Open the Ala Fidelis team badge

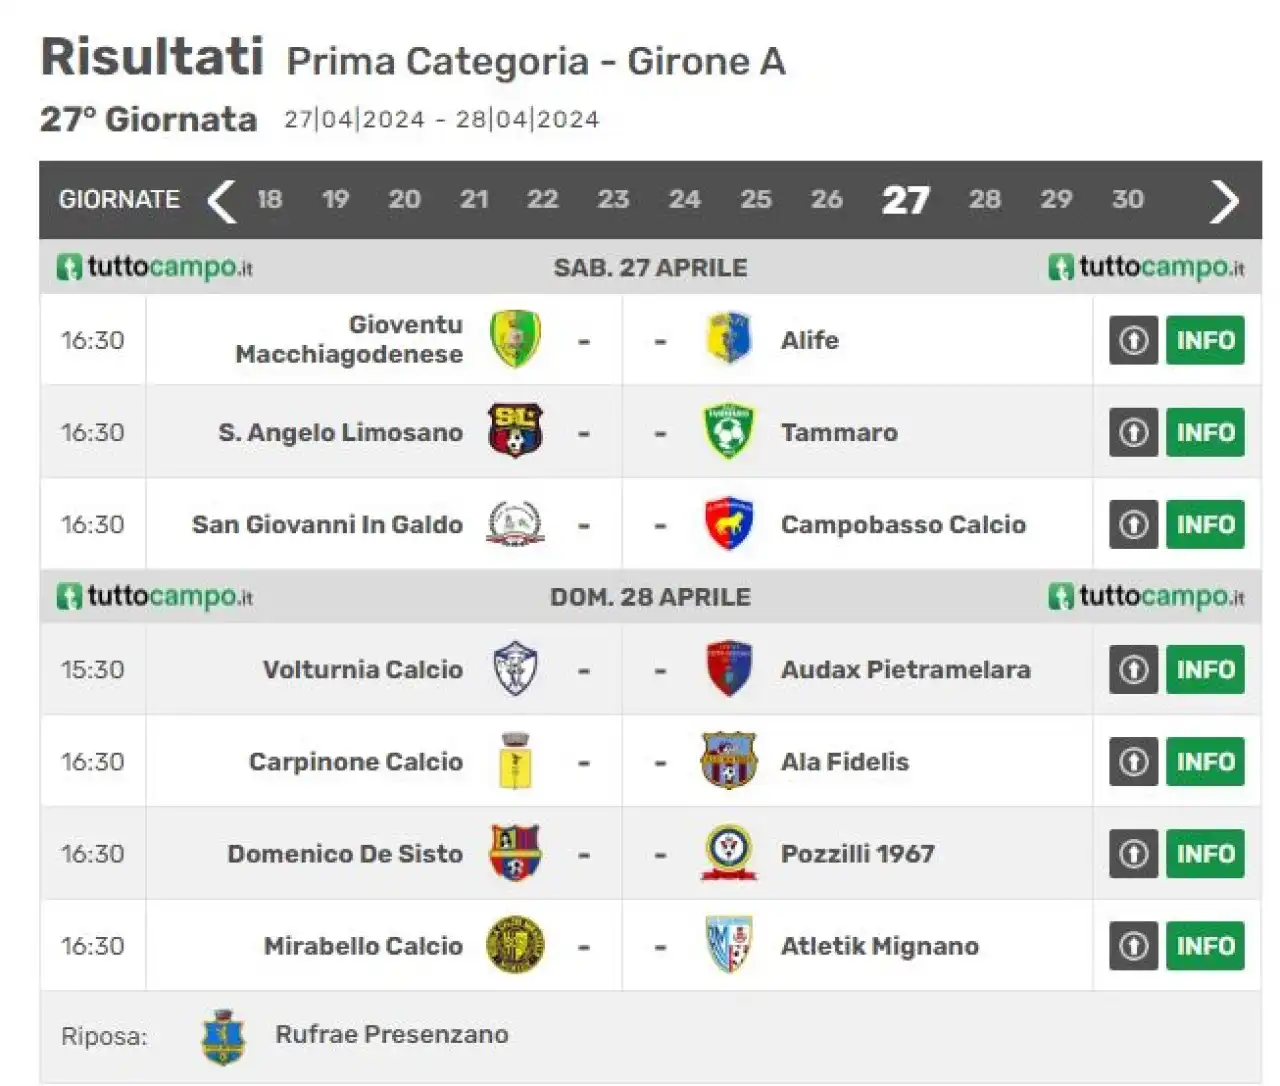click(x=728, y=761)
